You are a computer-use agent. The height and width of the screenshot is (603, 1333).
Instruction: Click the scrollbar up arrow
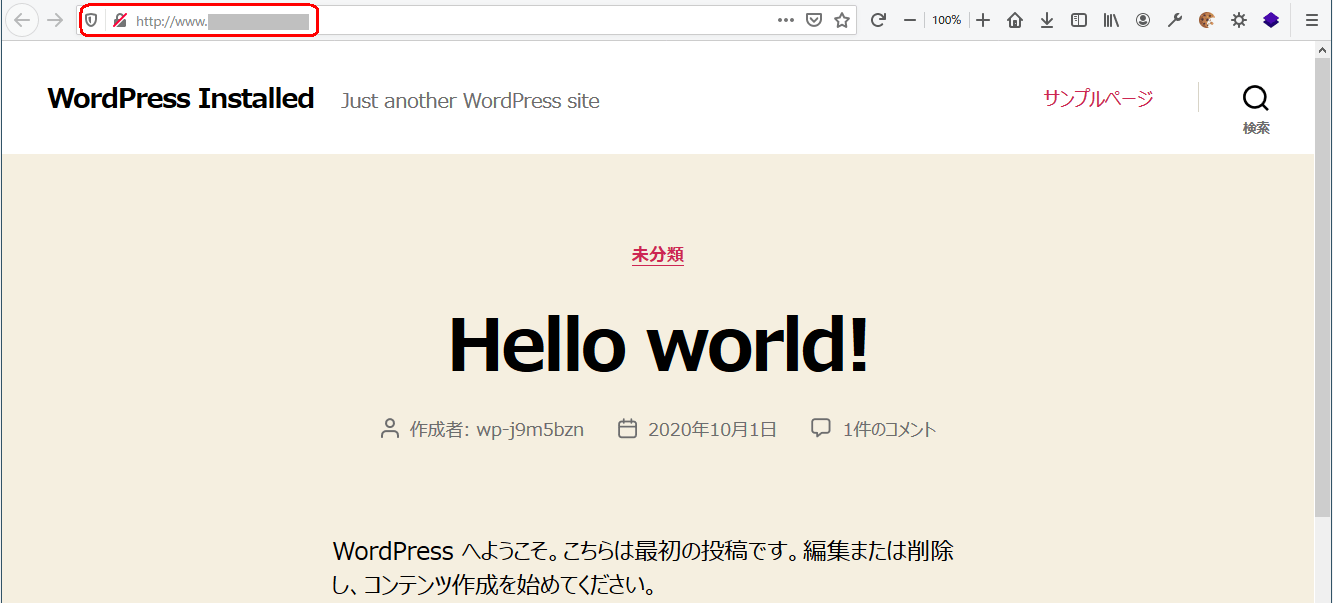pos(1323,50)
